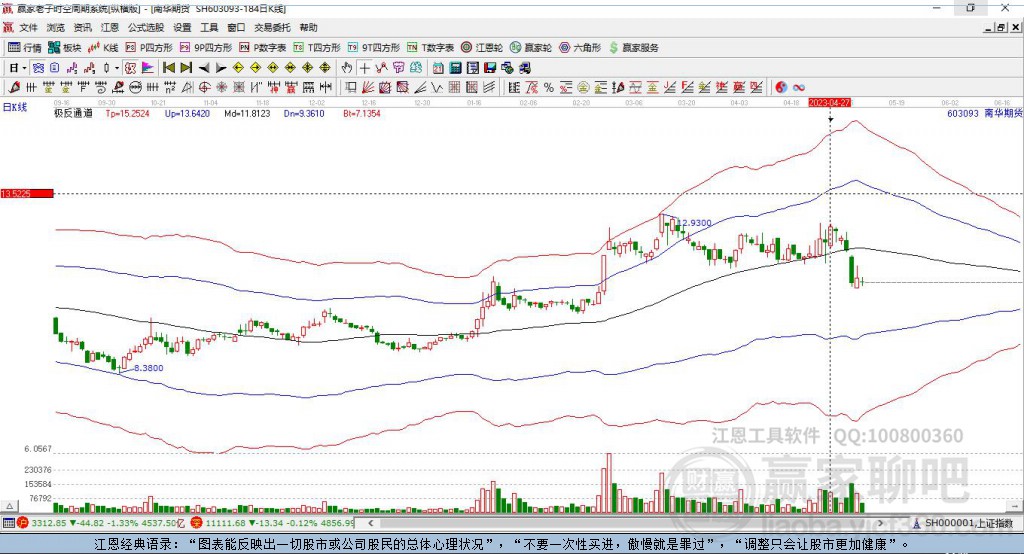Open the 公式选股 menu
1024x554 pixels.
point(146,27)
